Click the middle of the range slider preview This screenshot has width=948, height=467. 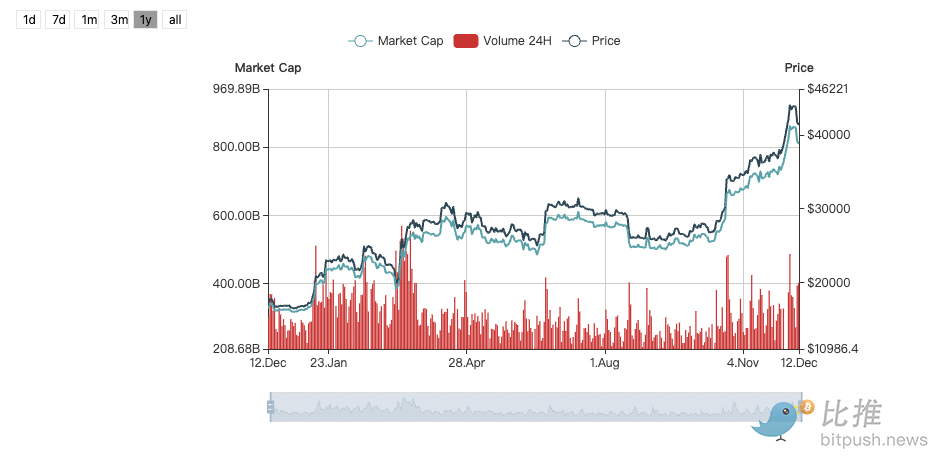click(x=535, y=407)
